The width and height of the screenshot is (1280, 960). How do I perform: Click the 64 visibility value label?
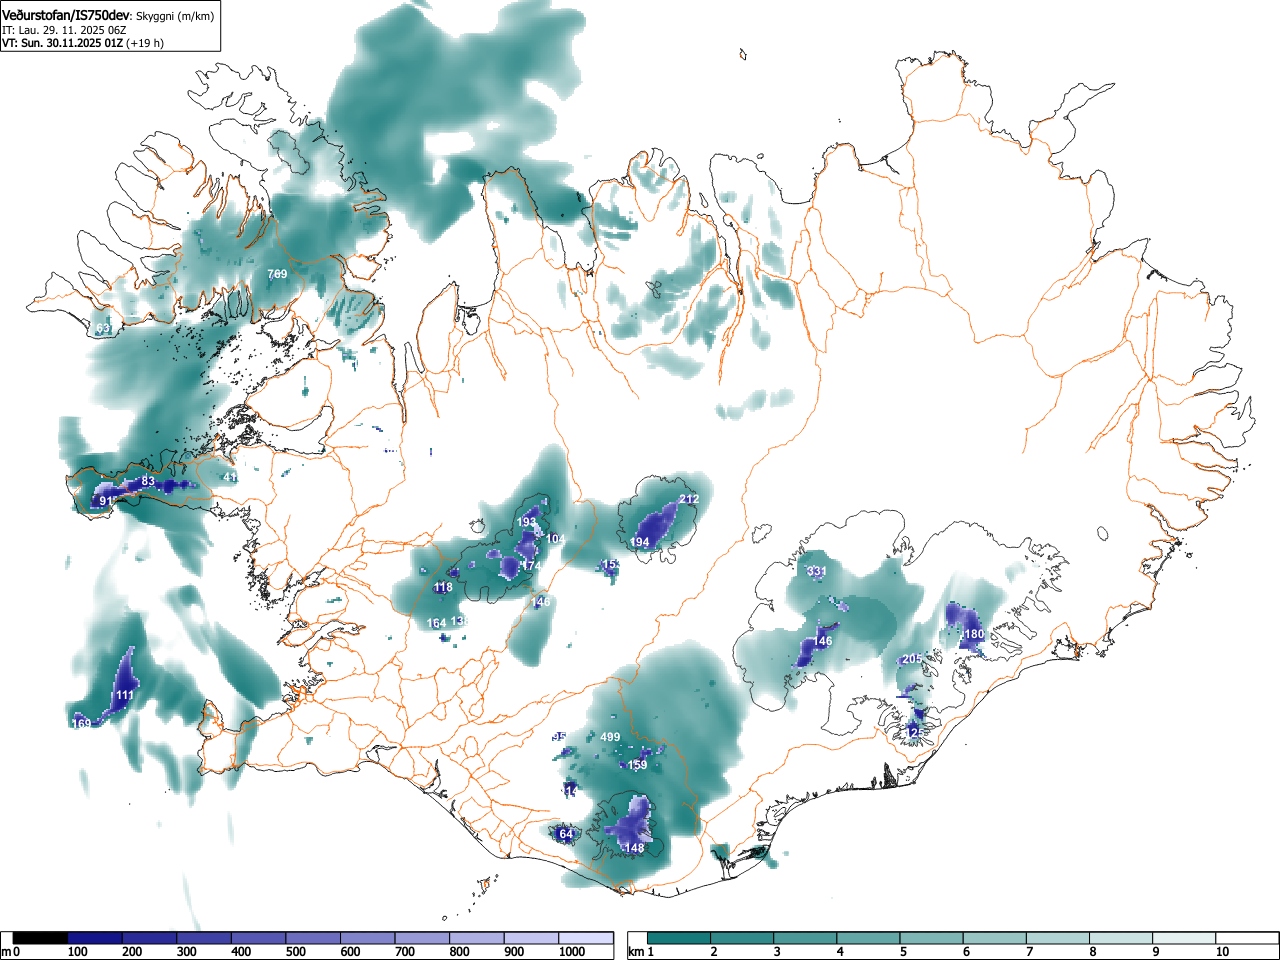[x=566, y=834]
